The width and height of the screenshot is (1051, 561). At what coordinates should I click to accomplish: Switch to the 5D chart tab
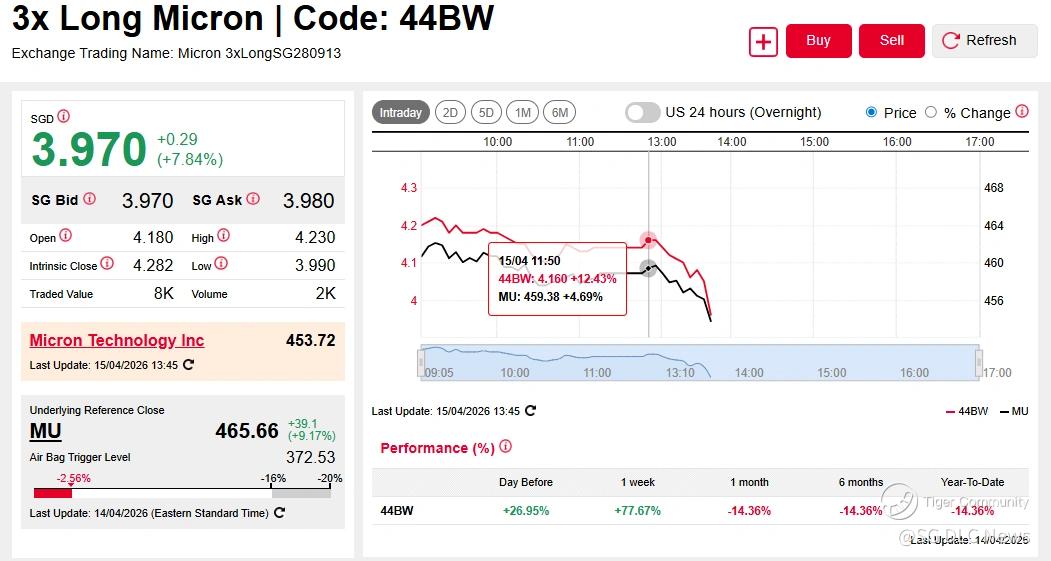tap(486, 113)
